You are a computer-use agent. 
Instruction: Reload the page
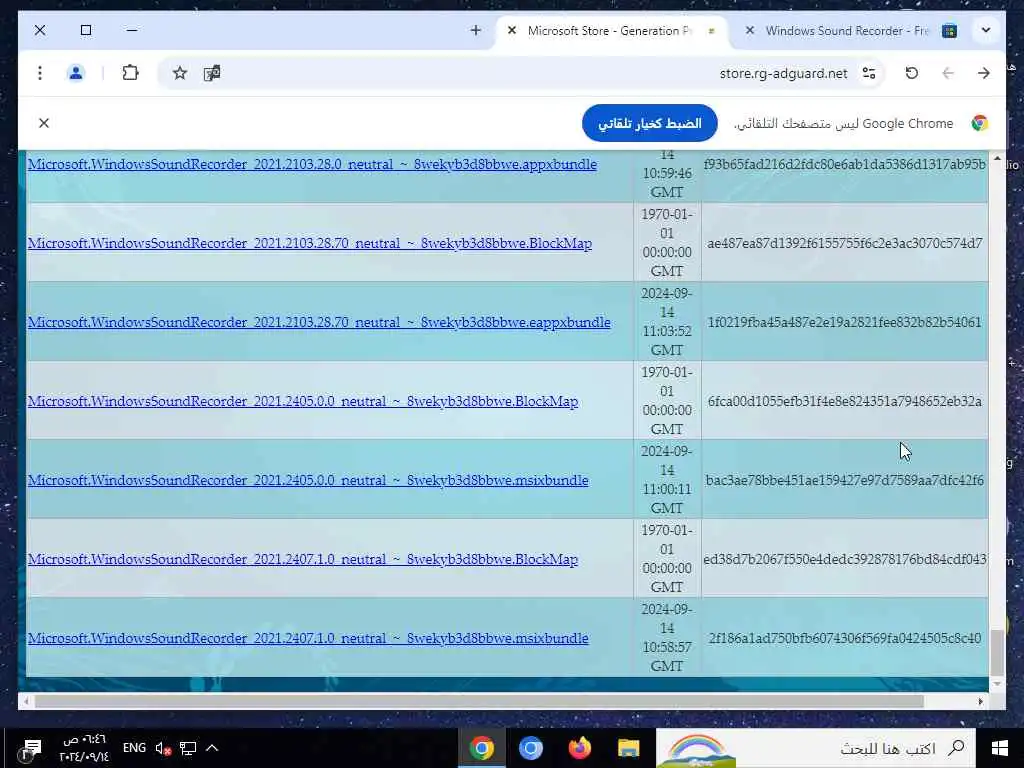[x=912, y=73]
